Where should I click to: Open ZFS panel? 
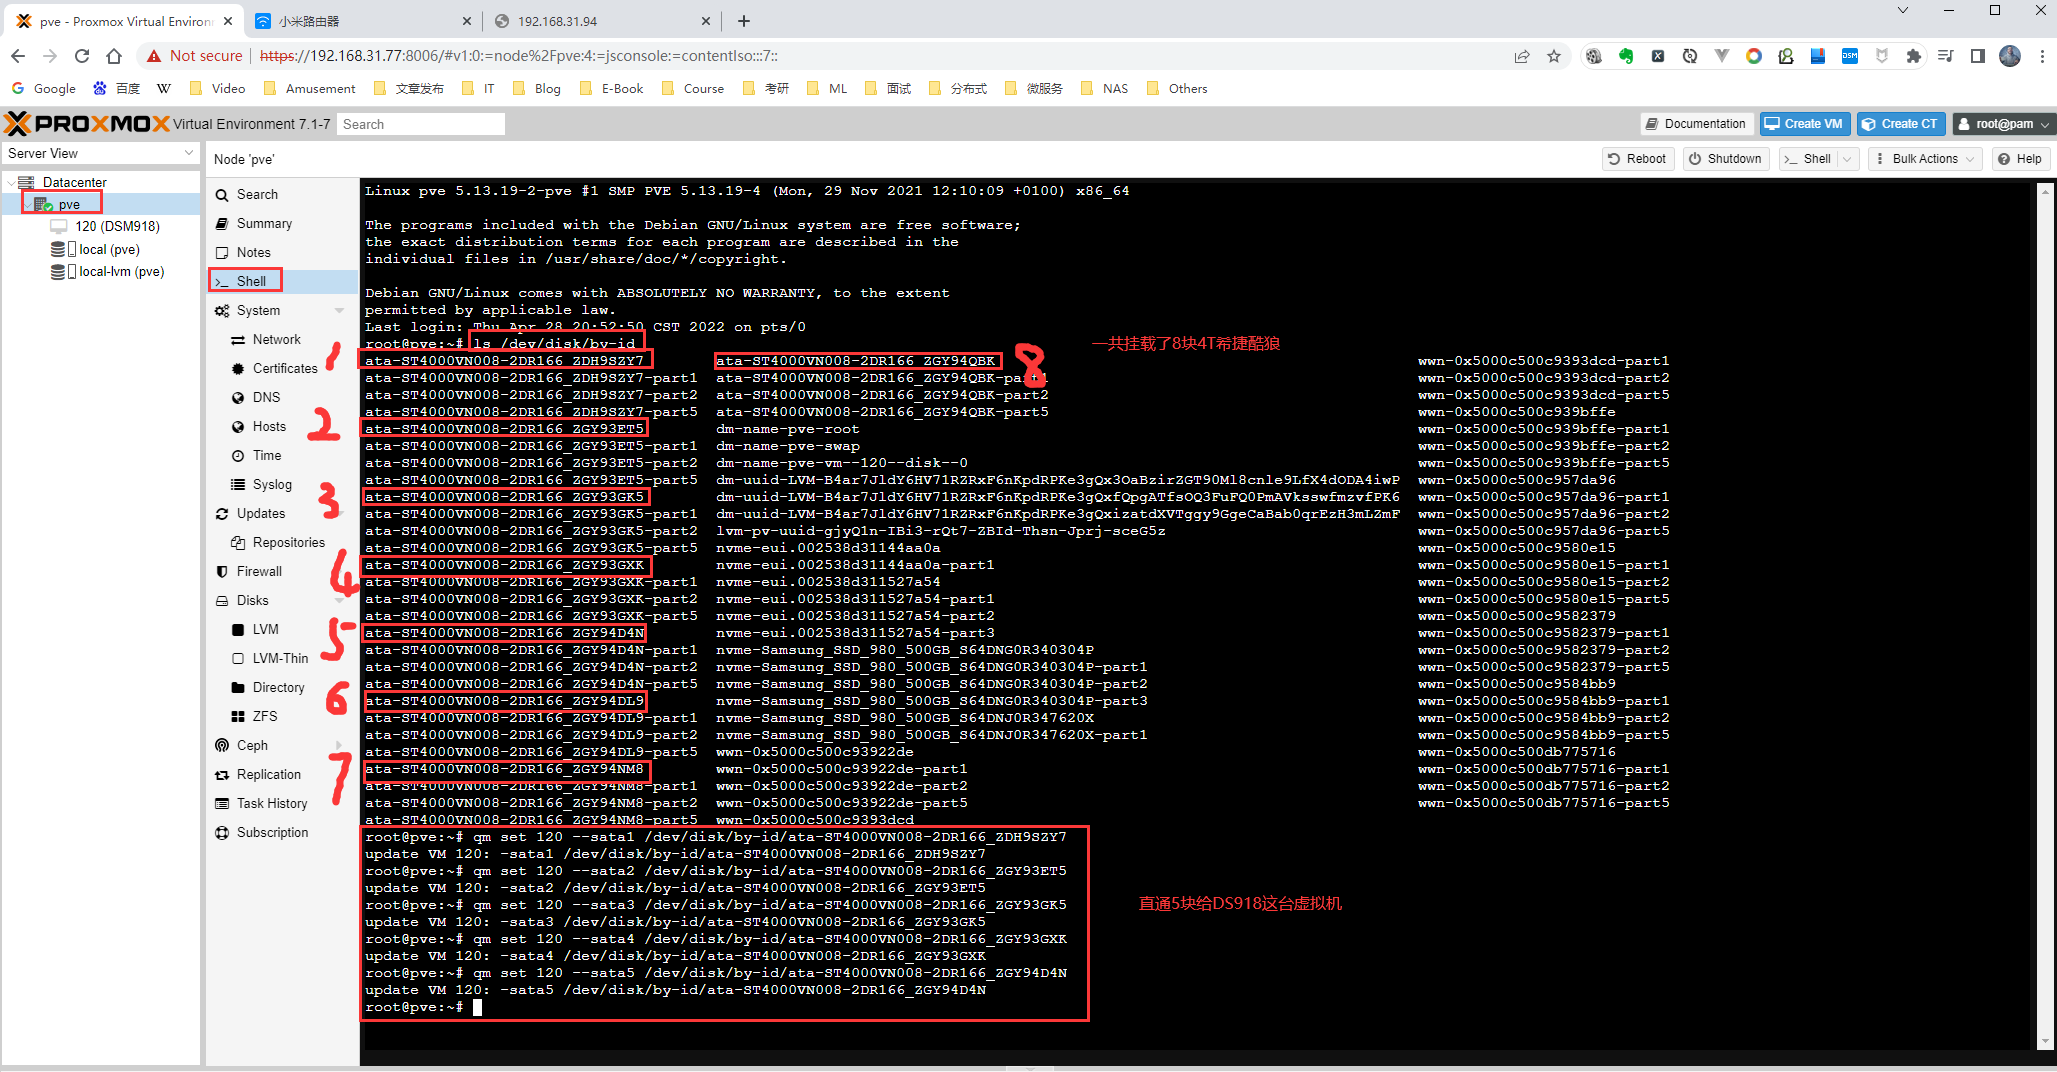[282, 716]
